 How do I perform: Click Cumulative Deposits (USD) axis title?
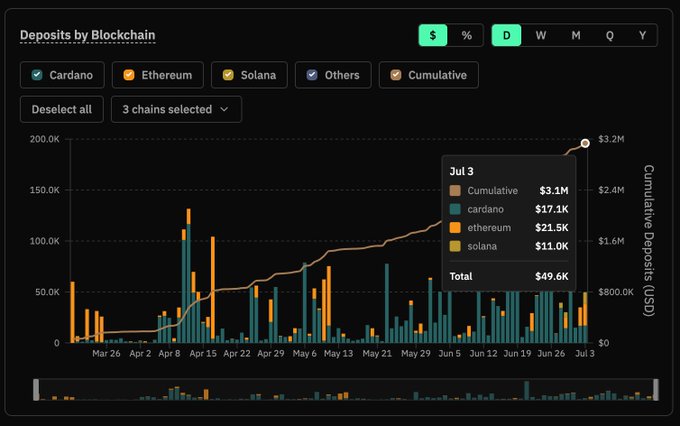(x=648, y=240)
